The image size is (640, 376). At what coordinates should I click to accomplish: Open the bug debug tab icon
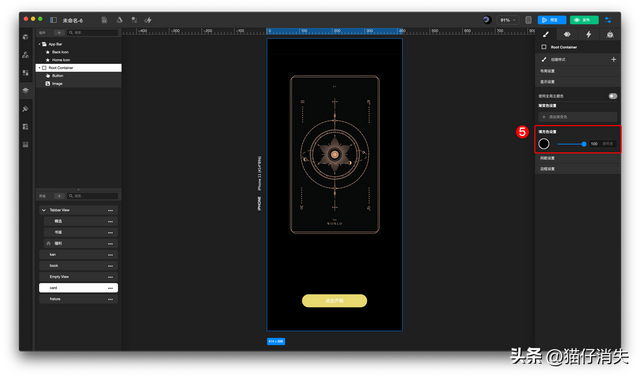point(610,34)
